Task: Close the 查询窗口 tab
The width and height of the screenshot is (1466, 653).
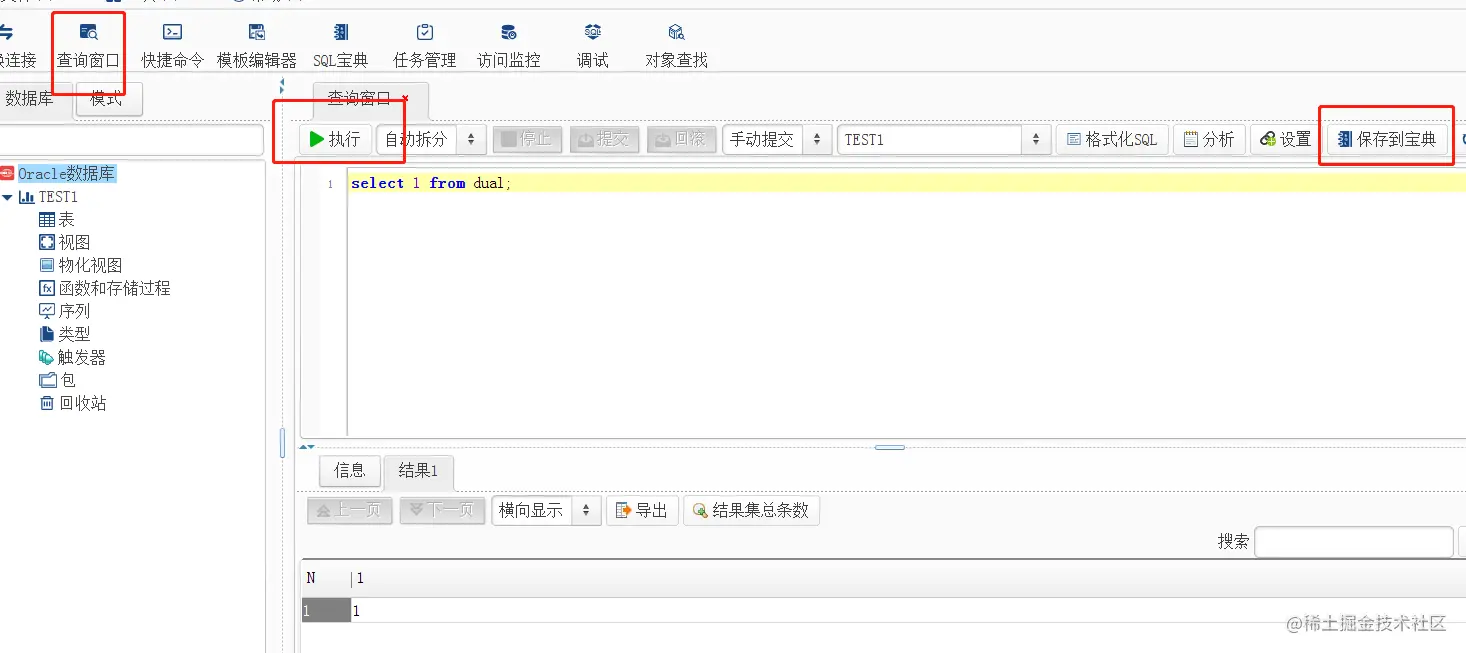Action: 405,98
